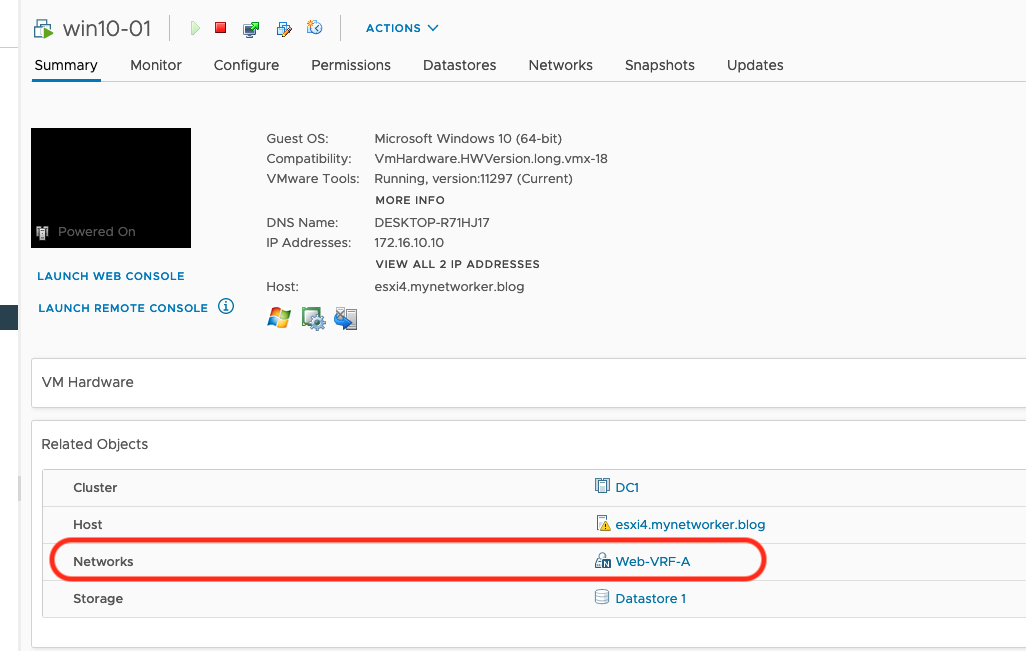The image size is (1026, 651).
Task: Click the Take Snapshot clock icon
Action: pos(314,28)
